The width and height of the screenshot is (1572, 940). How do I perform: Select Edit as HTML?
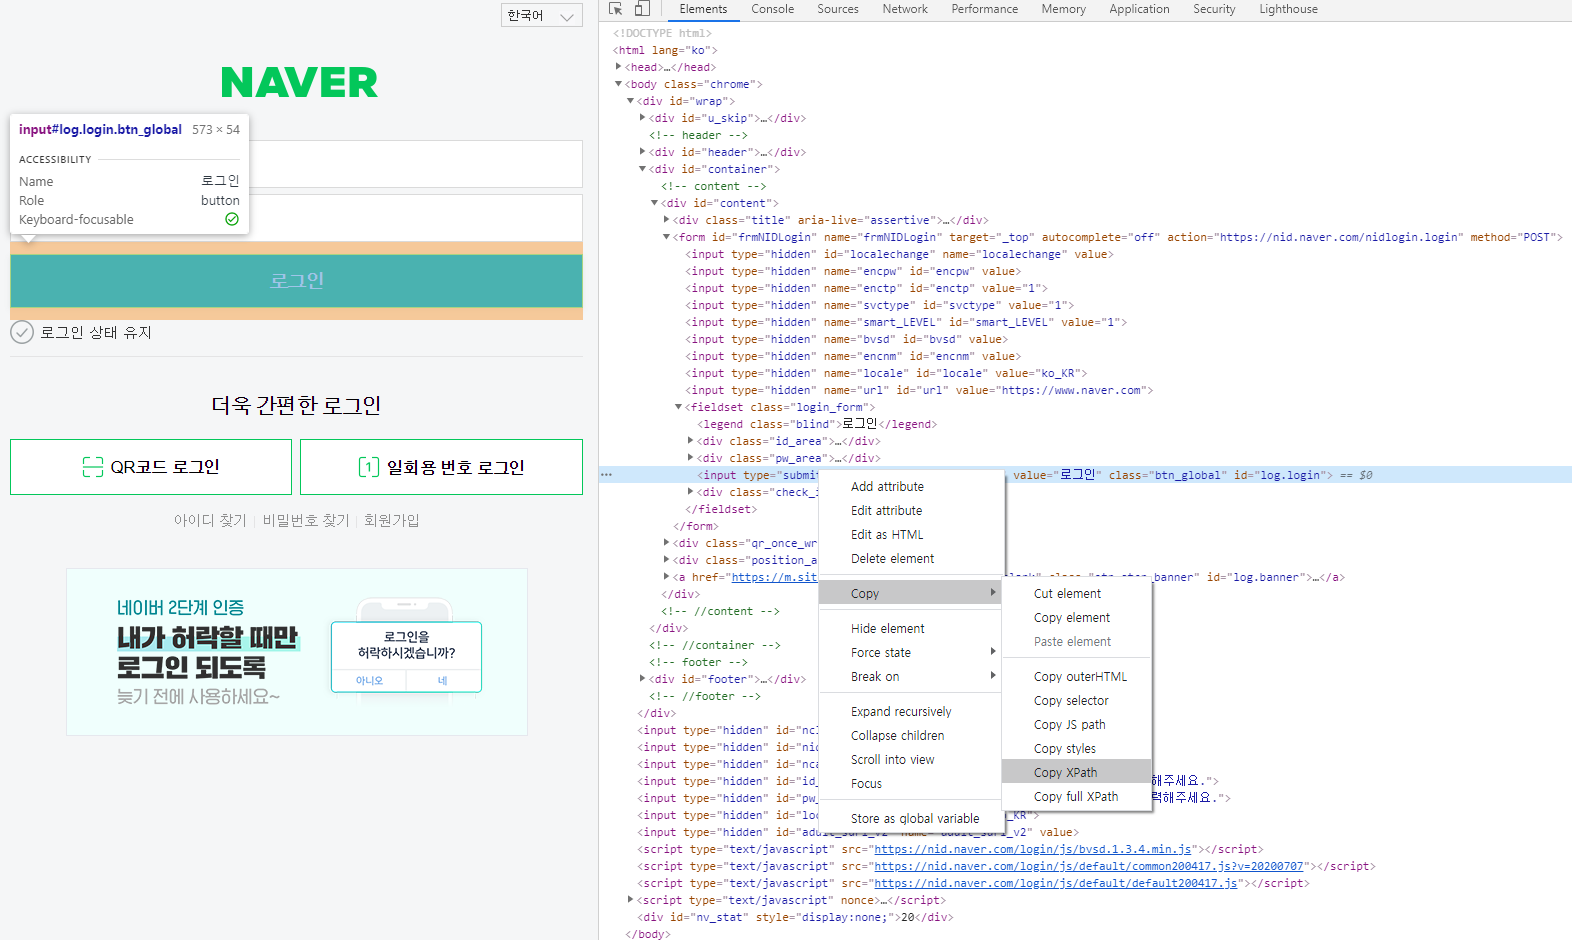[911, 535]
